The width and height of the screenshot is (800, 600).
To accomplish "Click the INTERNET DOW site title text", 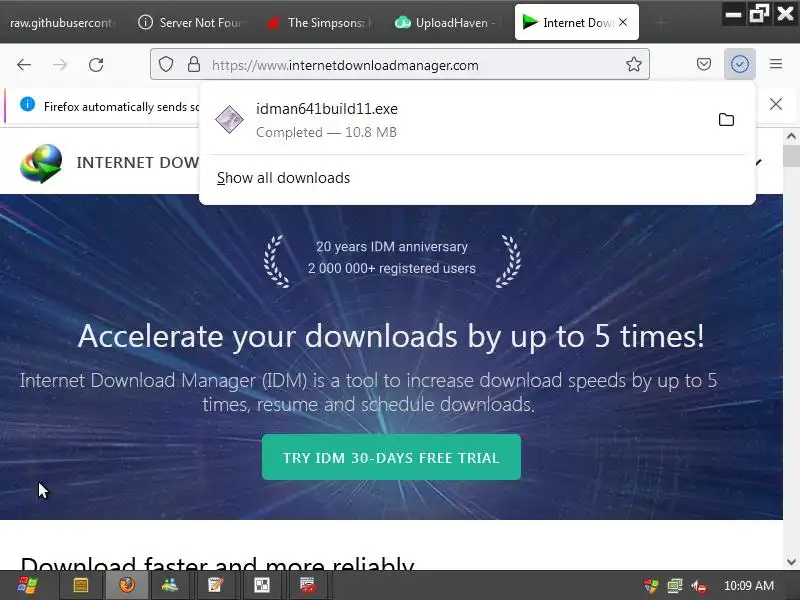I will (x=137, y=163).
